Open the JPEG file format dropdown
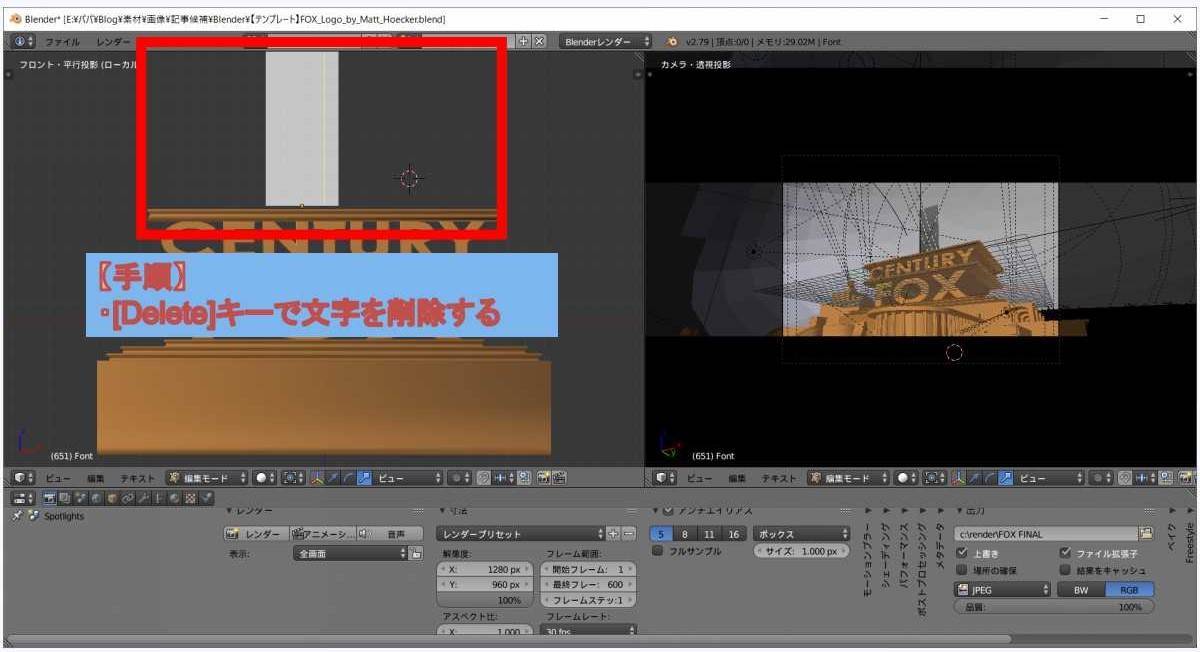Viewport: 1200px width, 652px height. click(1003, 590)
